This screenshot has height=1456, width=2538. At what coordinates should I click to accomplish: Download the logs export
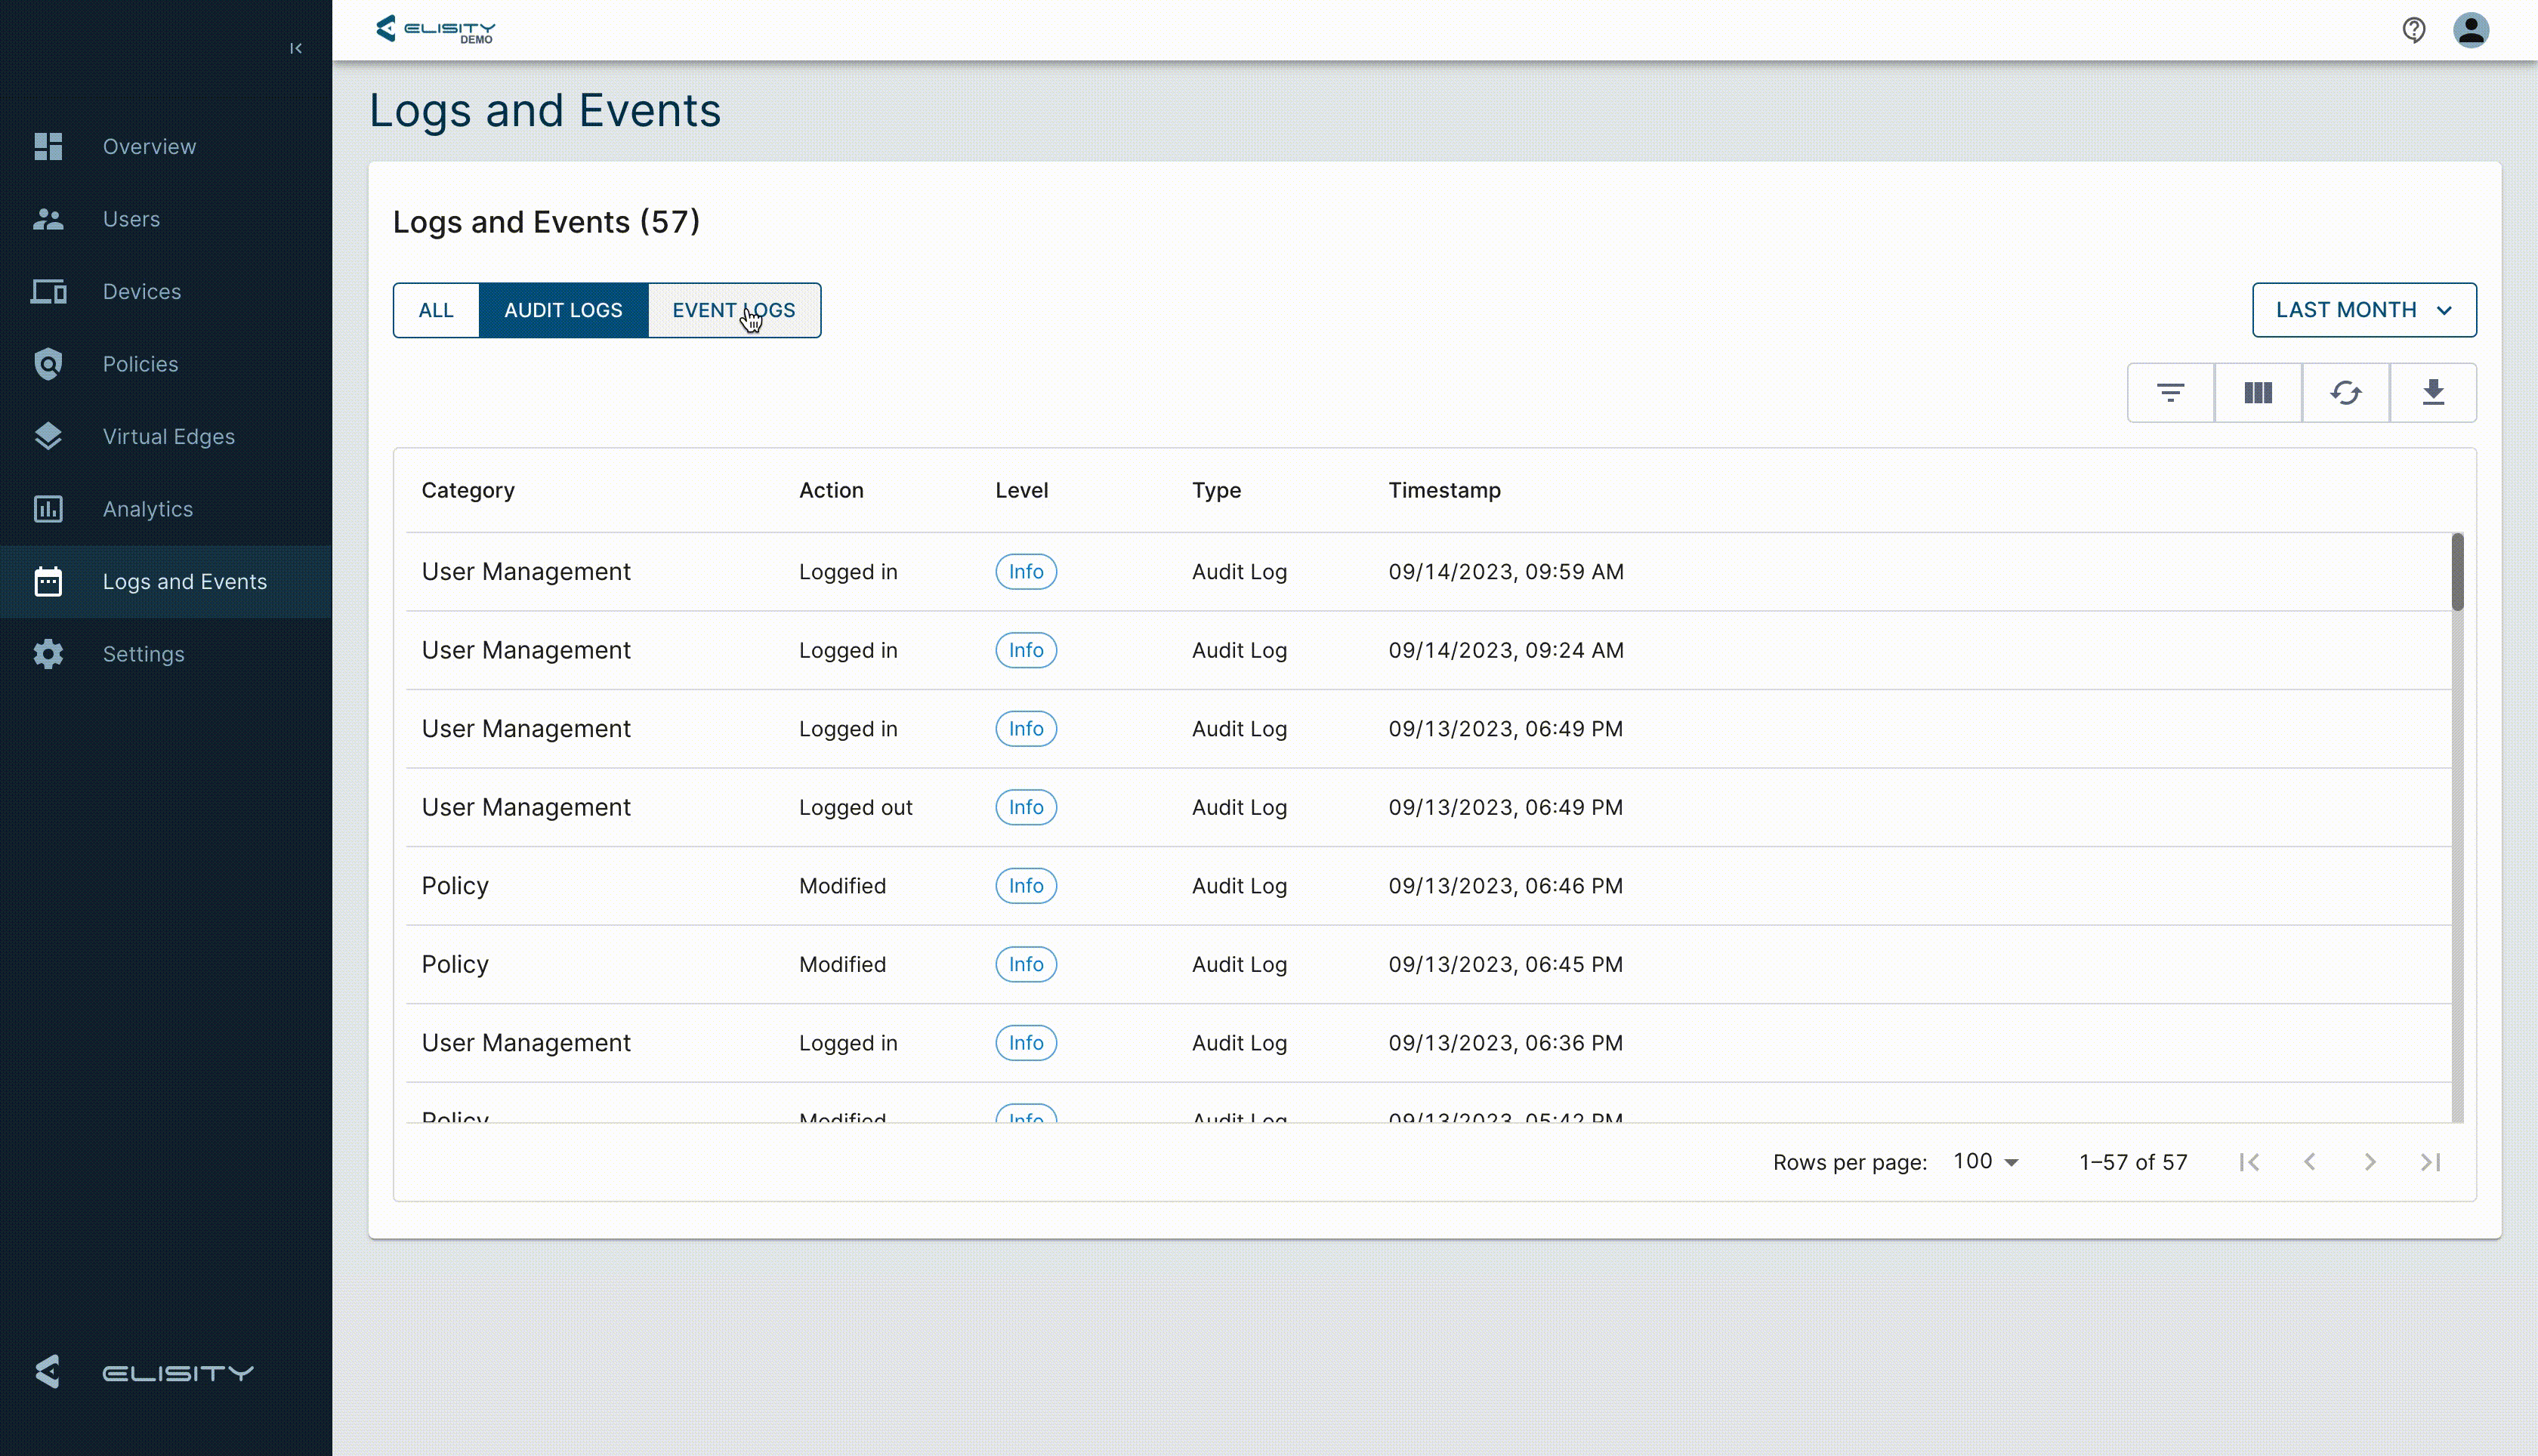coord(2433,392)
